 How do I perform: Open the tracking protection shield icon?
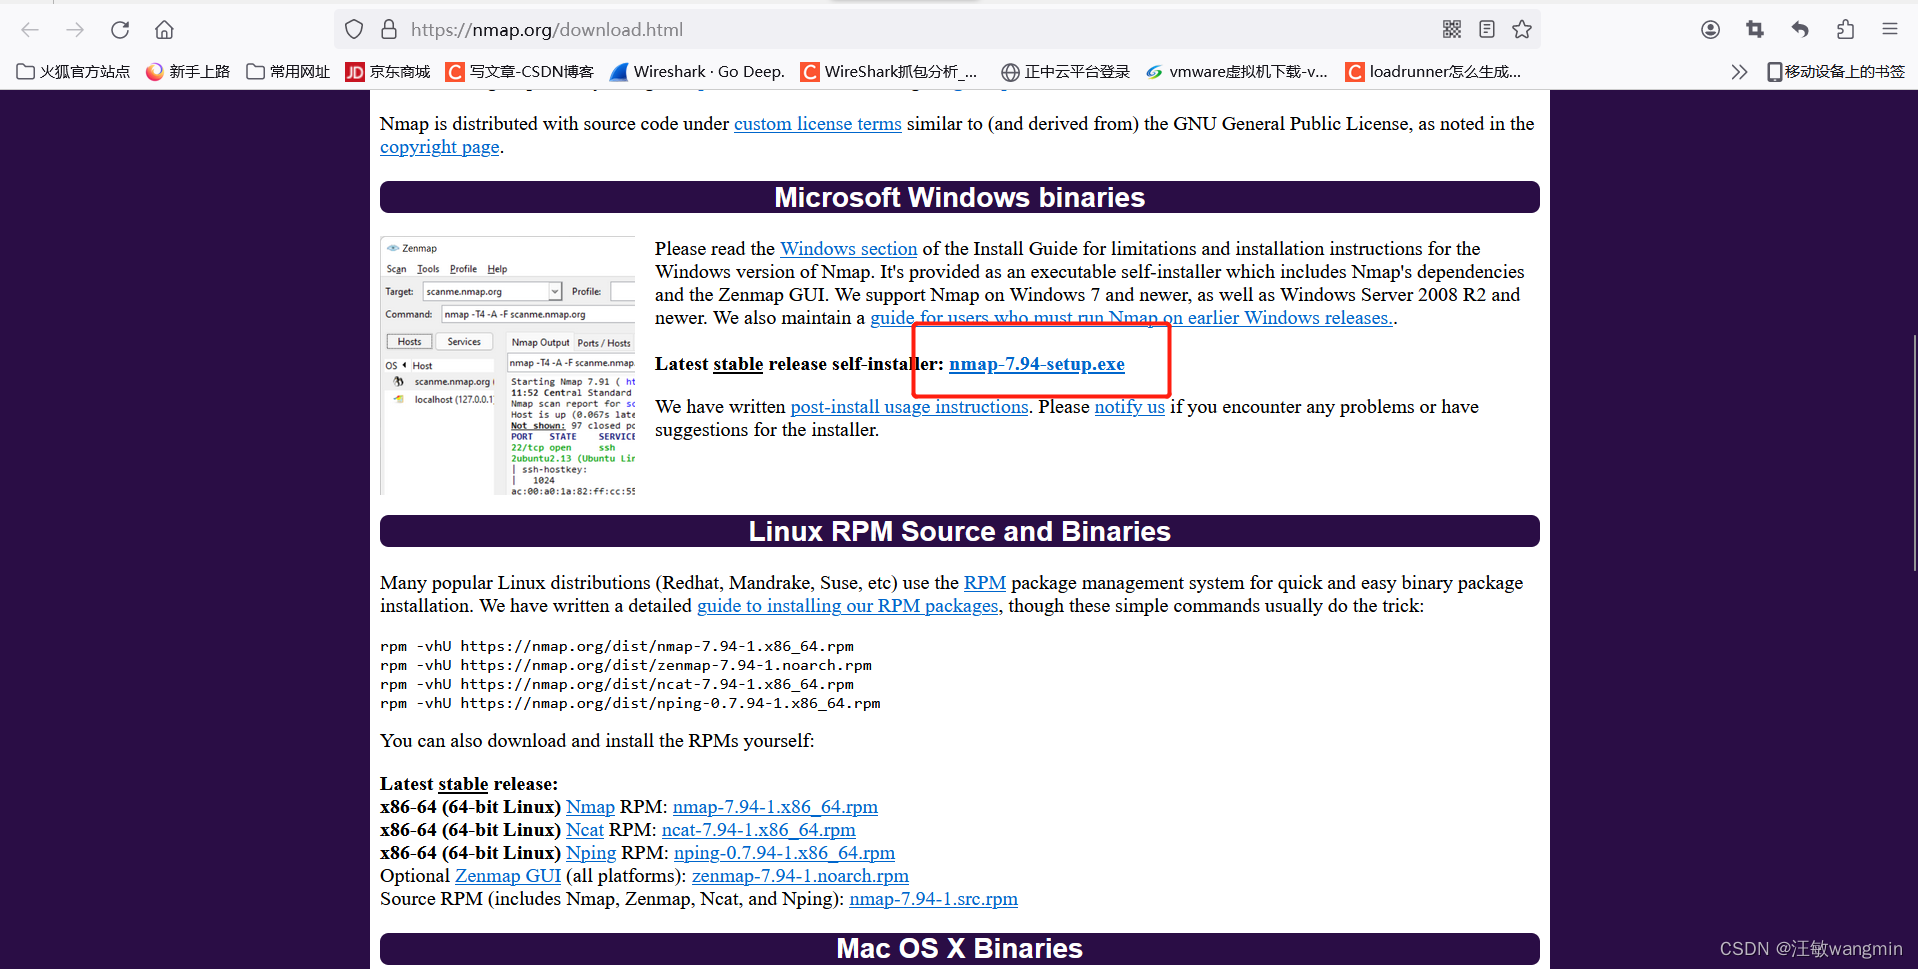(x=354, y=30)
